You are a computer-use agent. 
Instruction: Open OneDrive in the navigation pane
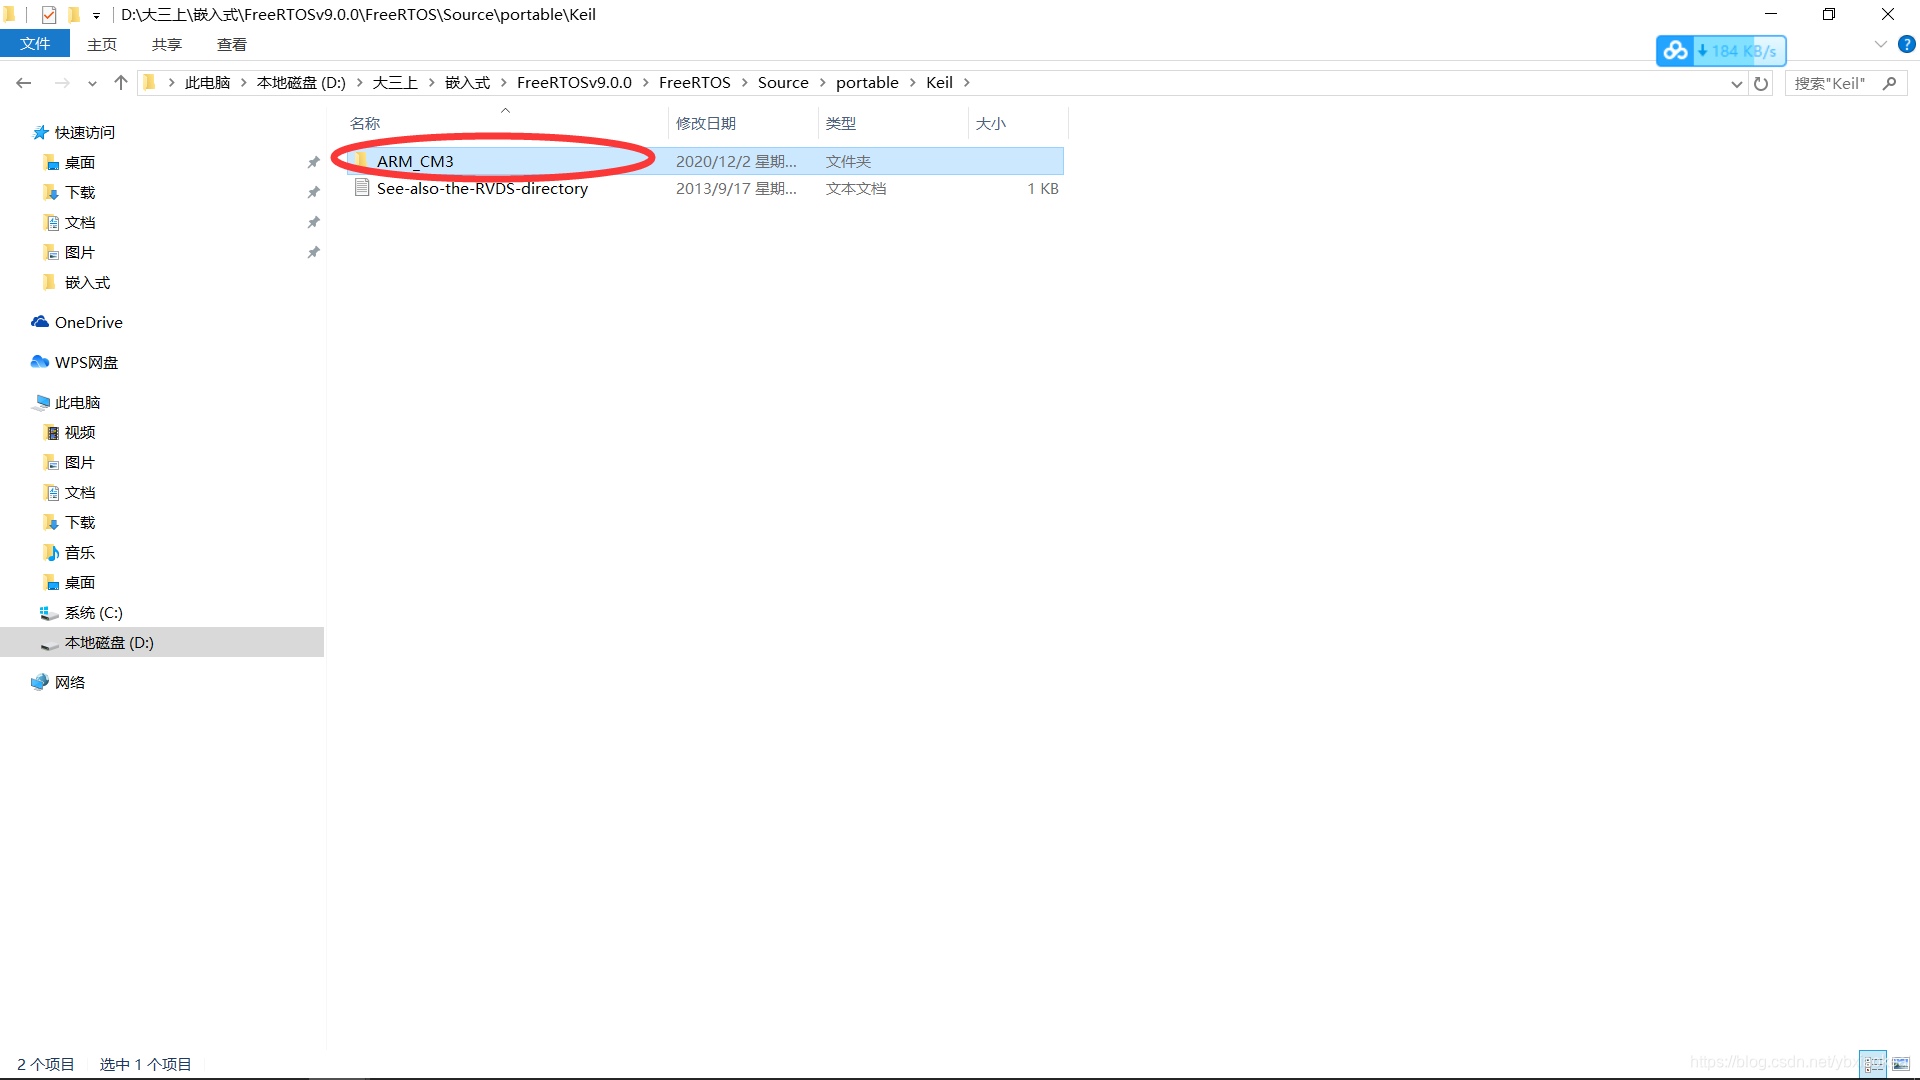point(88,322)
